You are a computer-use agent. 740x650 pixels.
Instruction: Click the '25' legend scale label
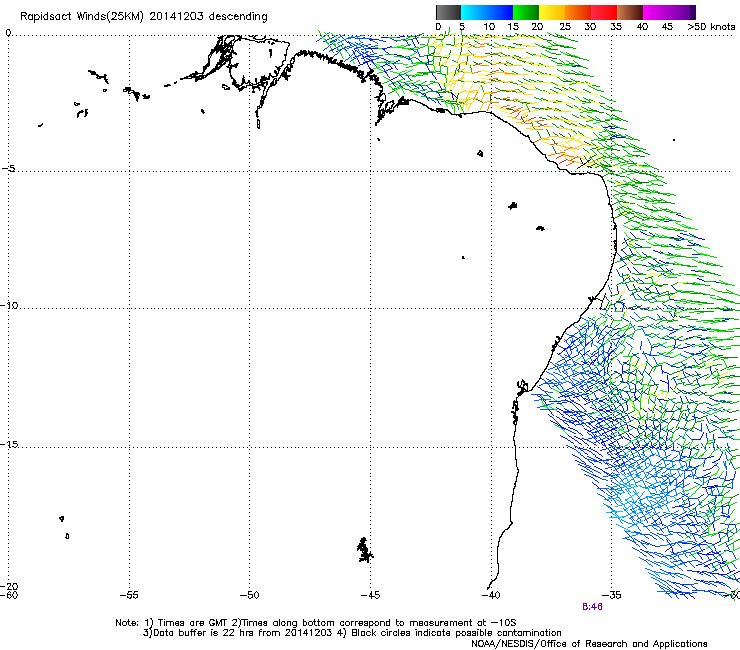click(565, 27)
